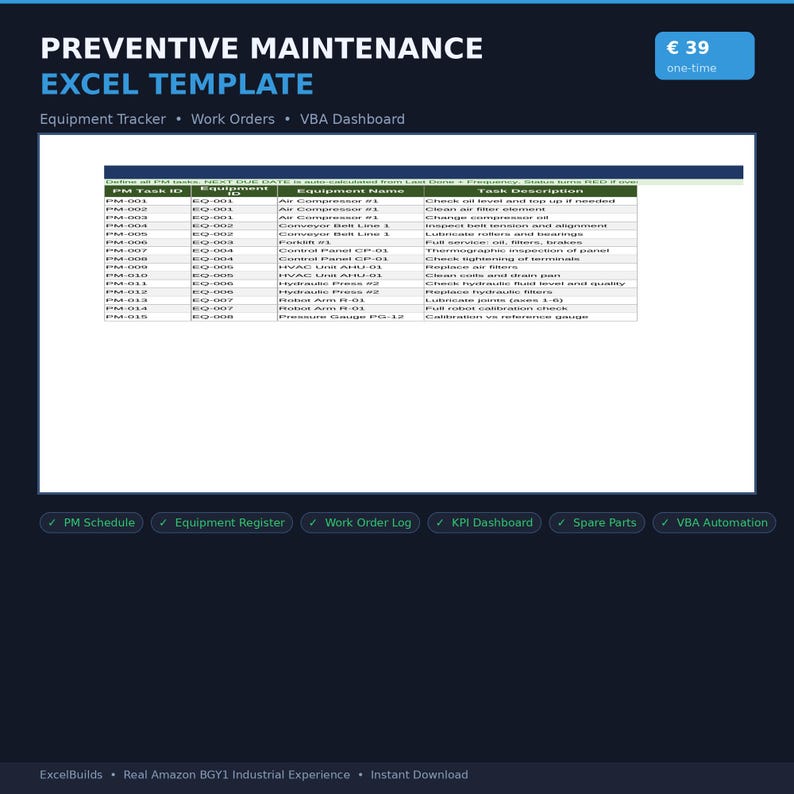Select cell PM-008
The image size is (794, 794).
(147, 259)
